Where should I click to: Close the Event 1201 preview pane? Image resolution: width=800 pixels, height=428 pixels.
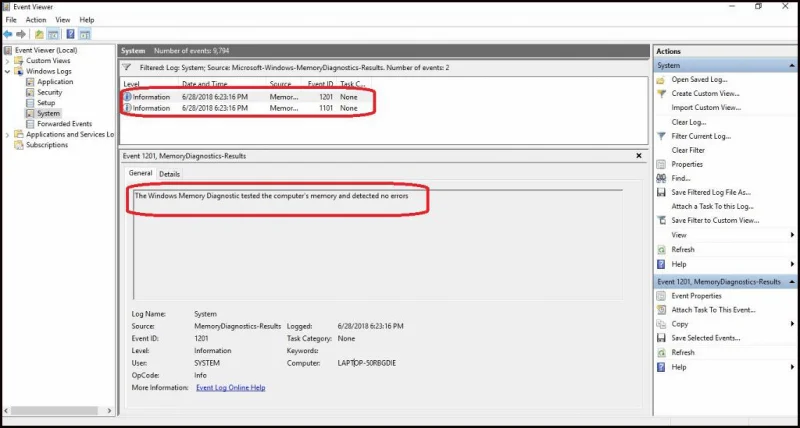click(x=639, y=156)
